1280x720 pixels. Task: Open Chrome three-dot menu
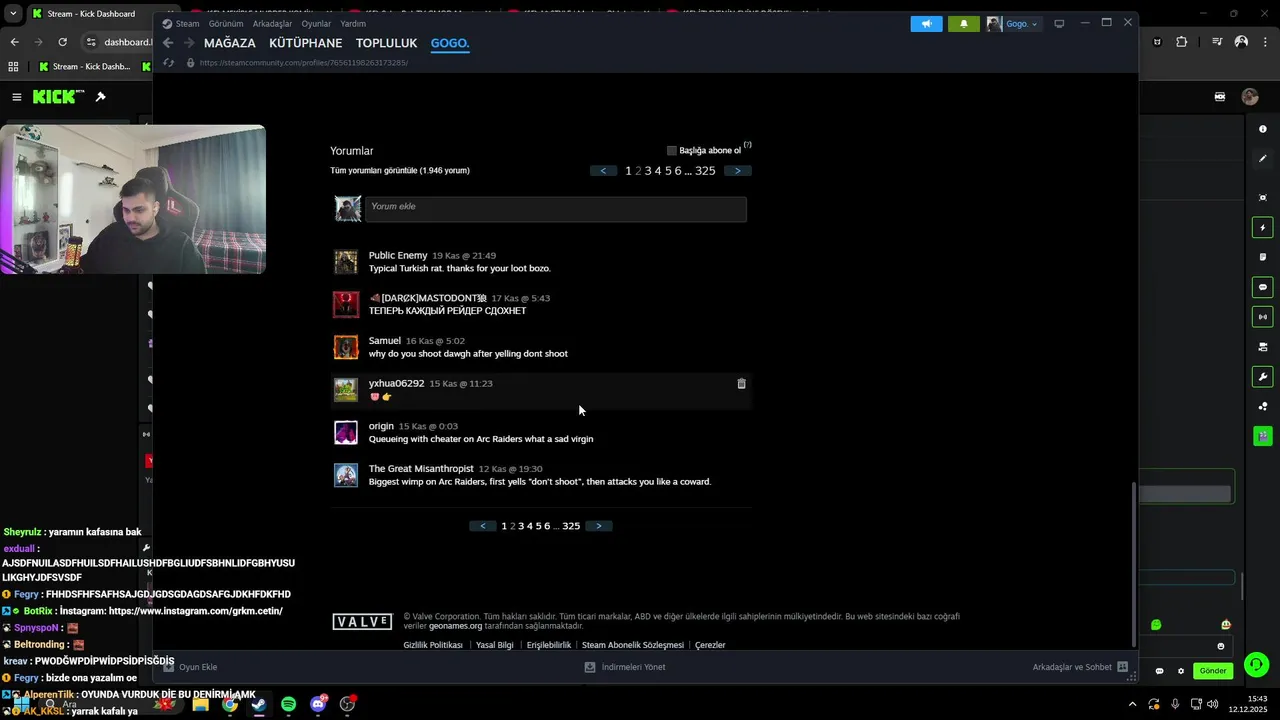[1266, 42]
